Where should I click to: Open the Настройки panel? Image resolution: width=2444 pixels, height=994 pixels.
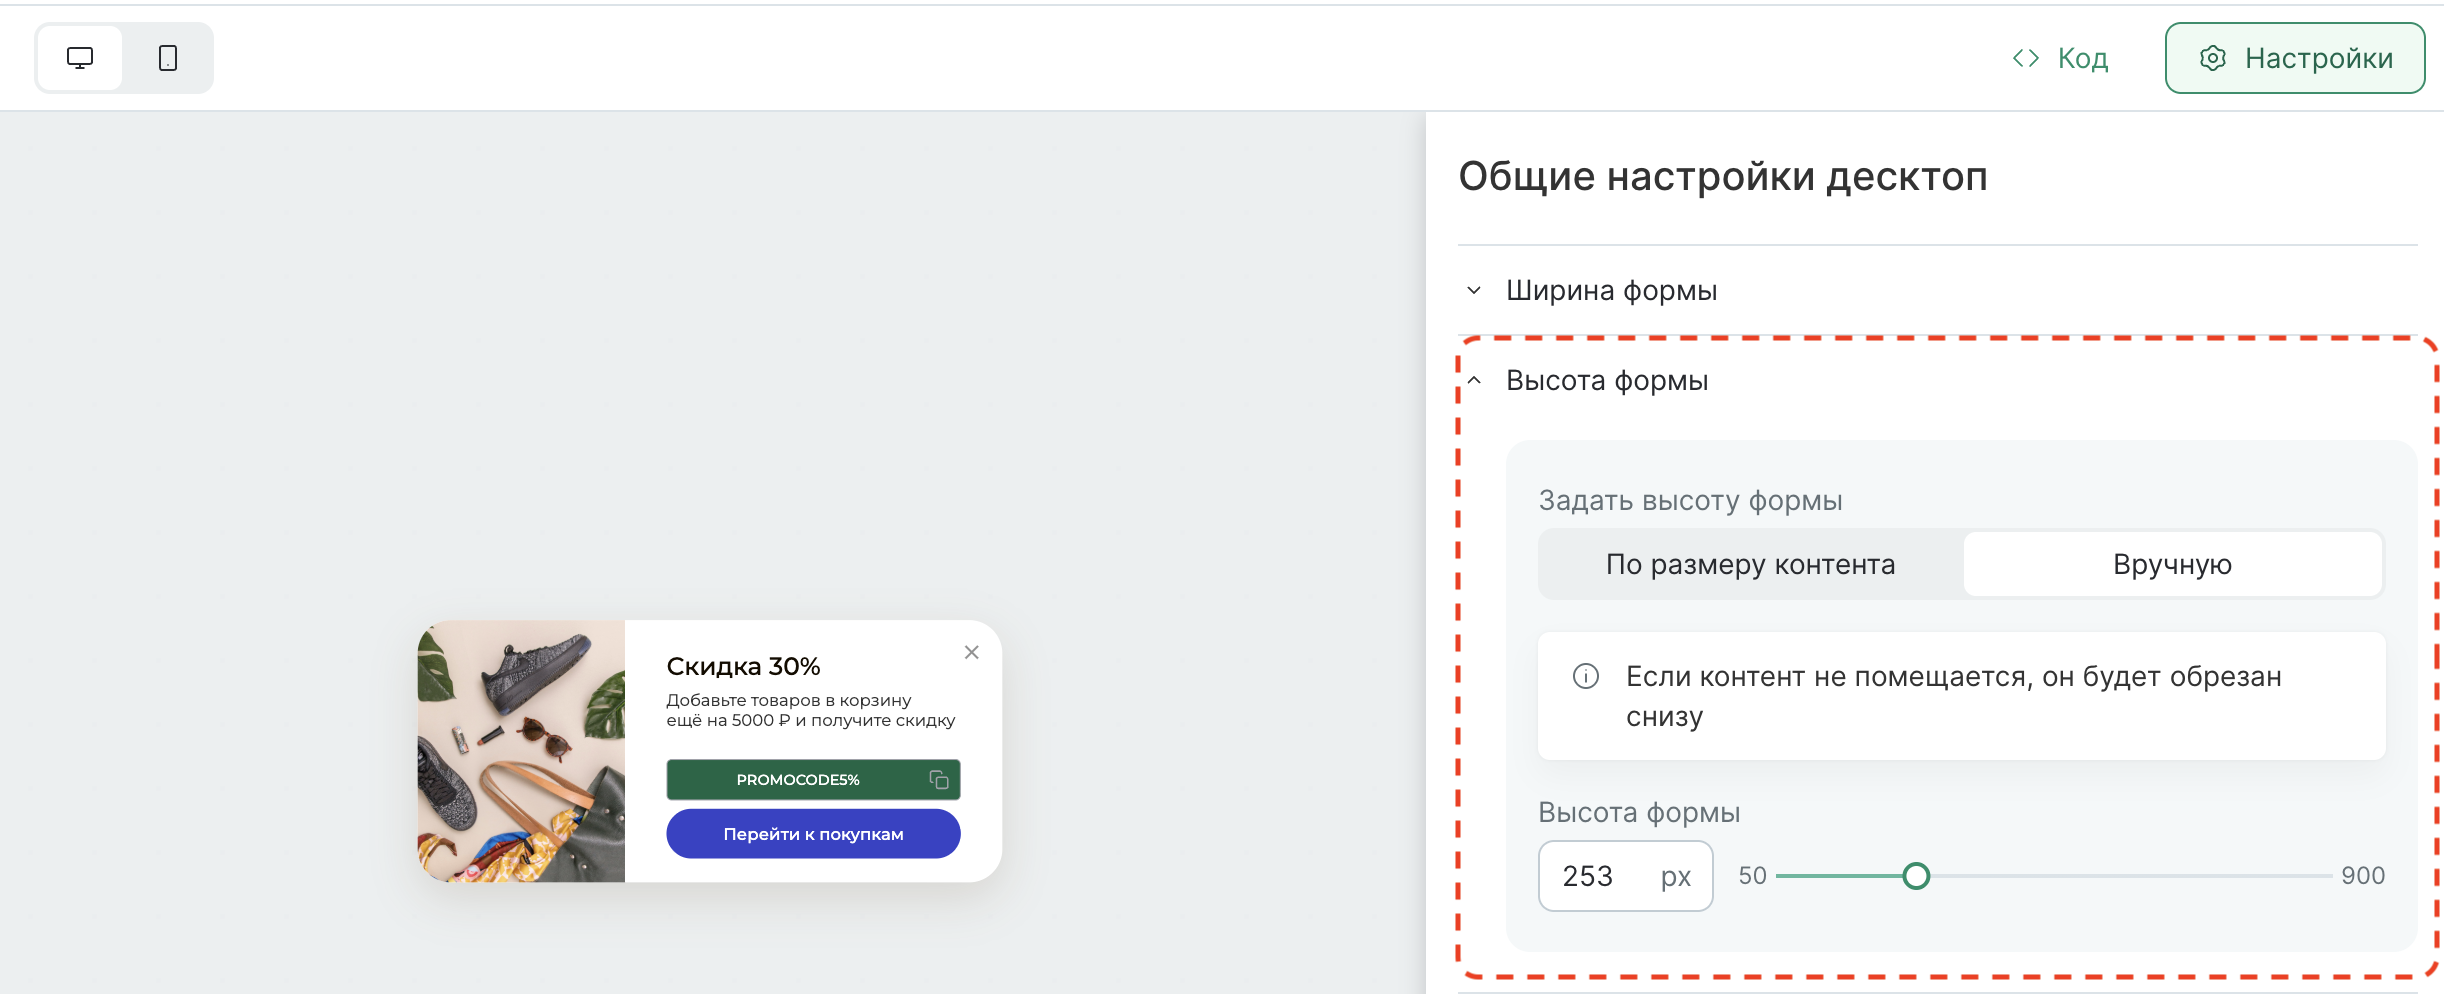(2295, 58)
